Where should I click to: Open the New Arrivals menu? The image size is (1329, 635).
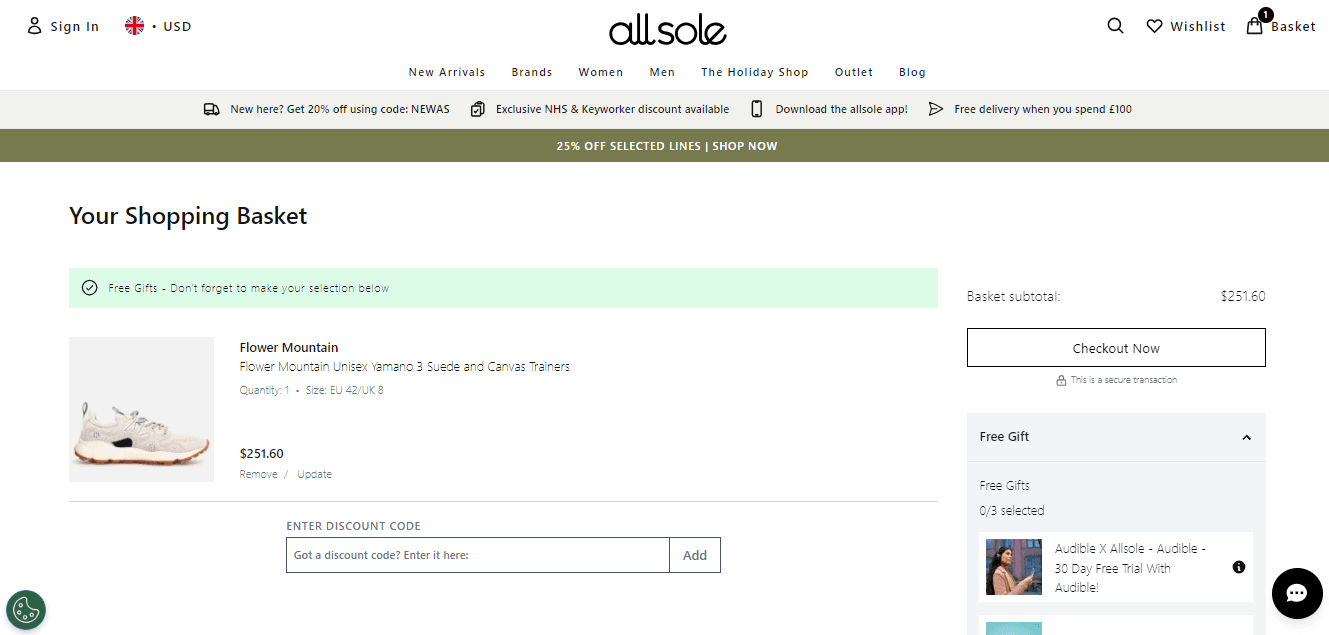447,72
